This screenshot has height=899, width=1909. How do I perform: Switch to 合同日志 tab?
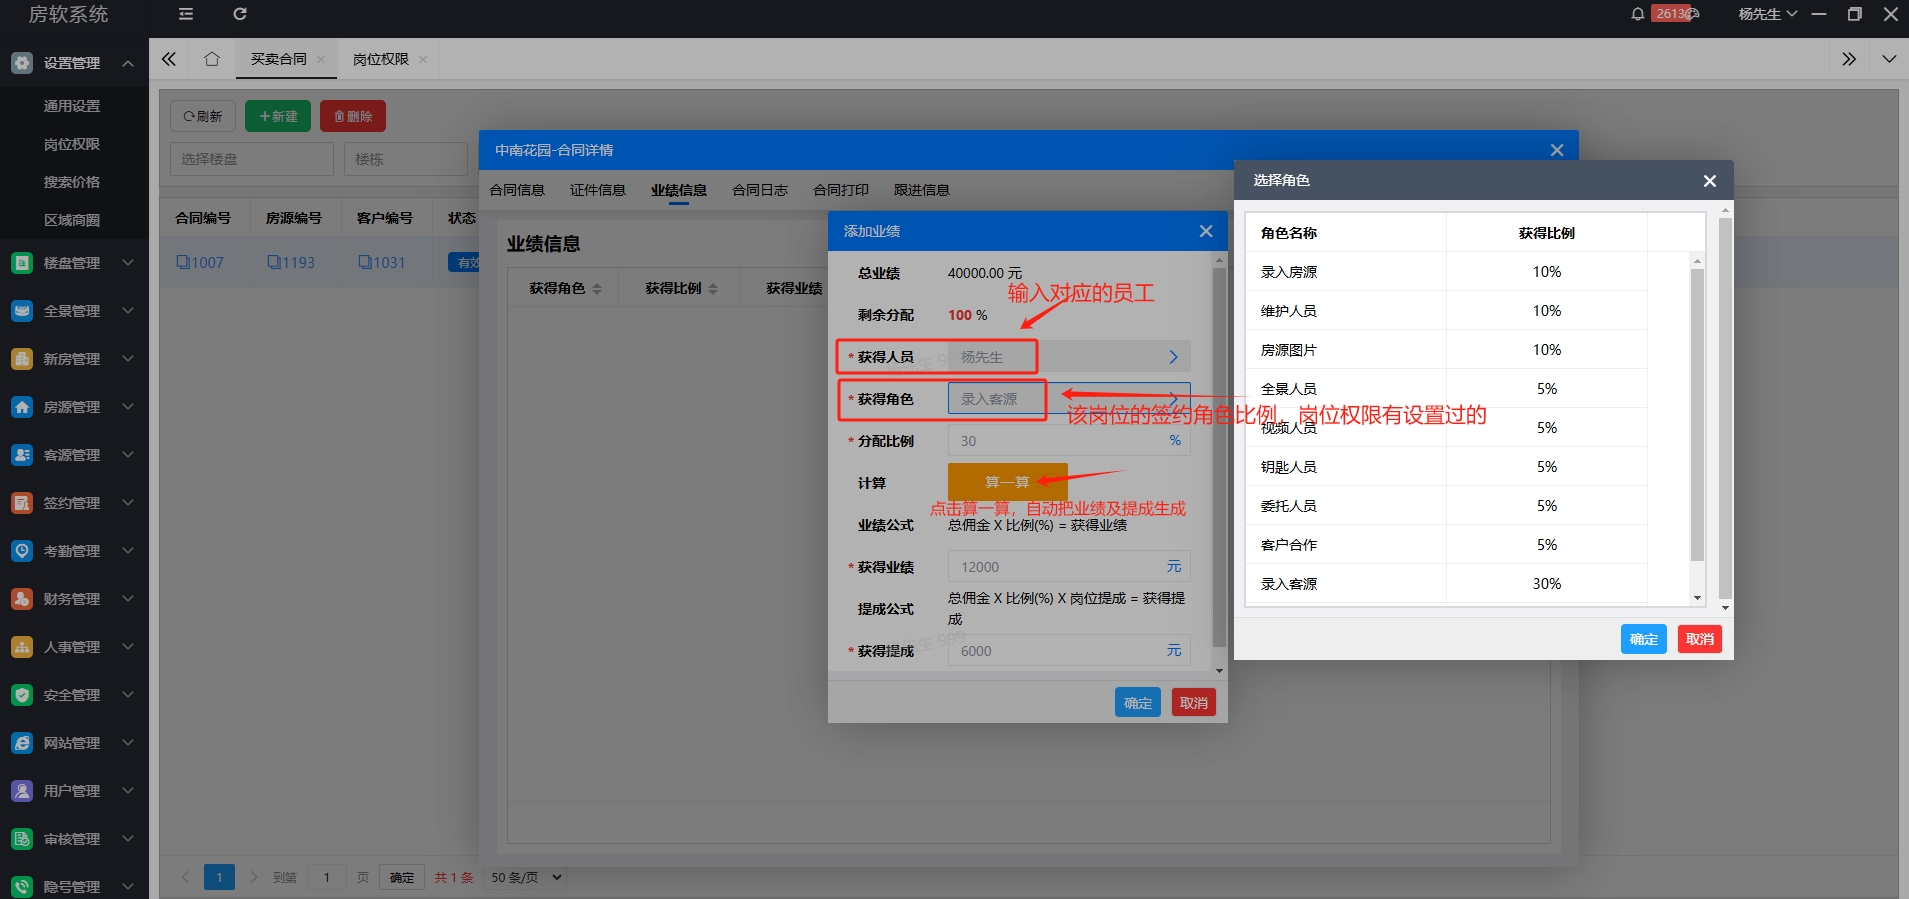pos(760,190)
